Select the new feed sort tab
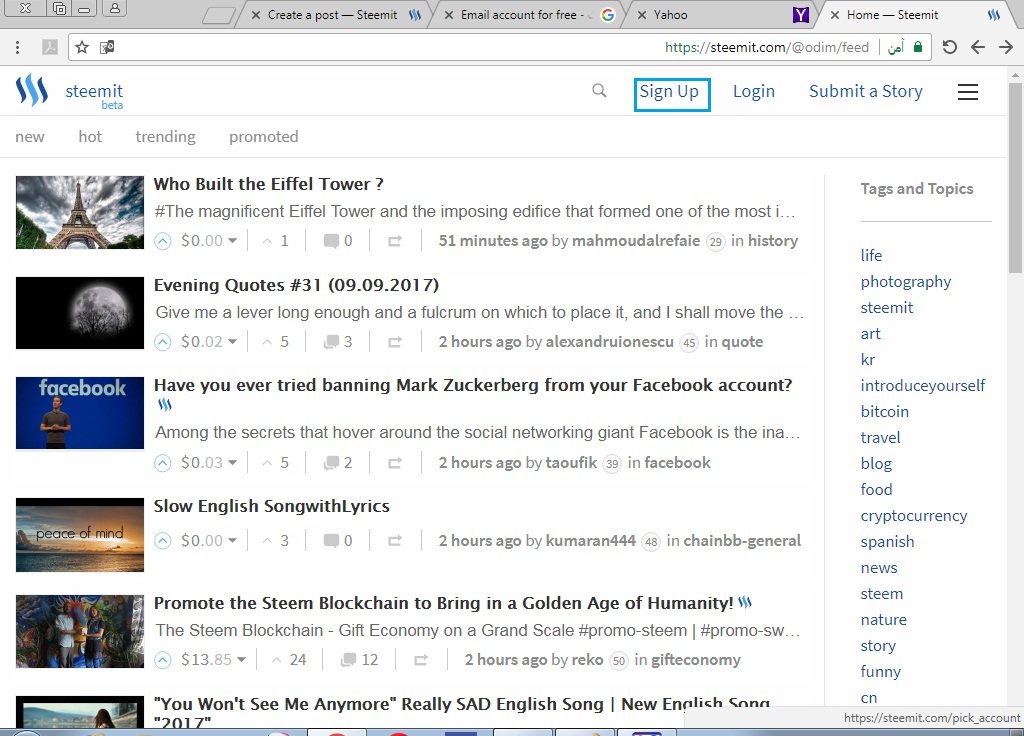Viewport: 1024px width, 736px height. click(30, 137)
